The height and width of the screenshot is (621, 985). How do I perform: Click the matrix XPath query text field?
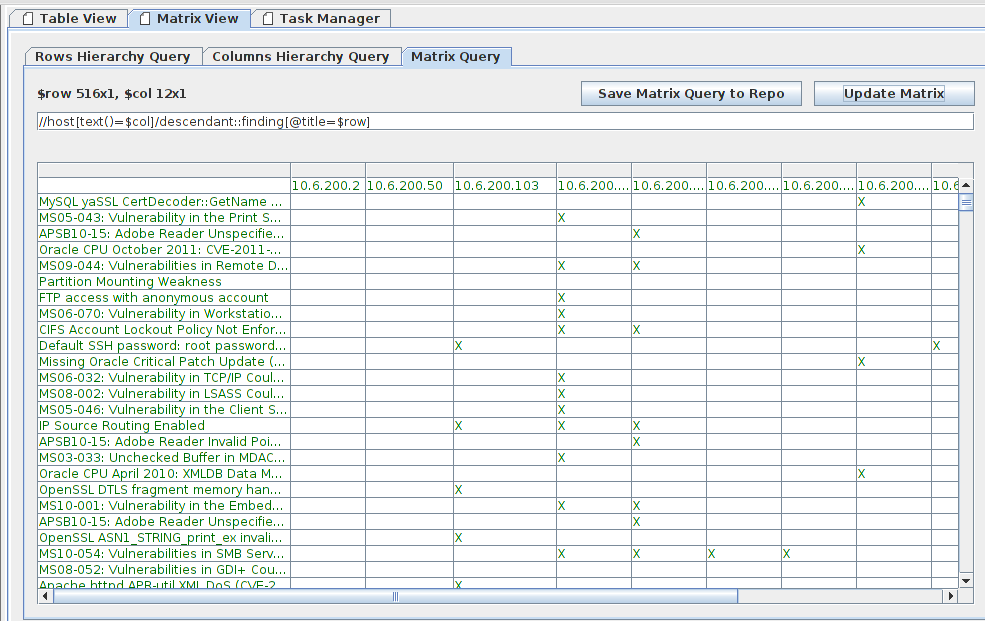[x=504, y=121]
